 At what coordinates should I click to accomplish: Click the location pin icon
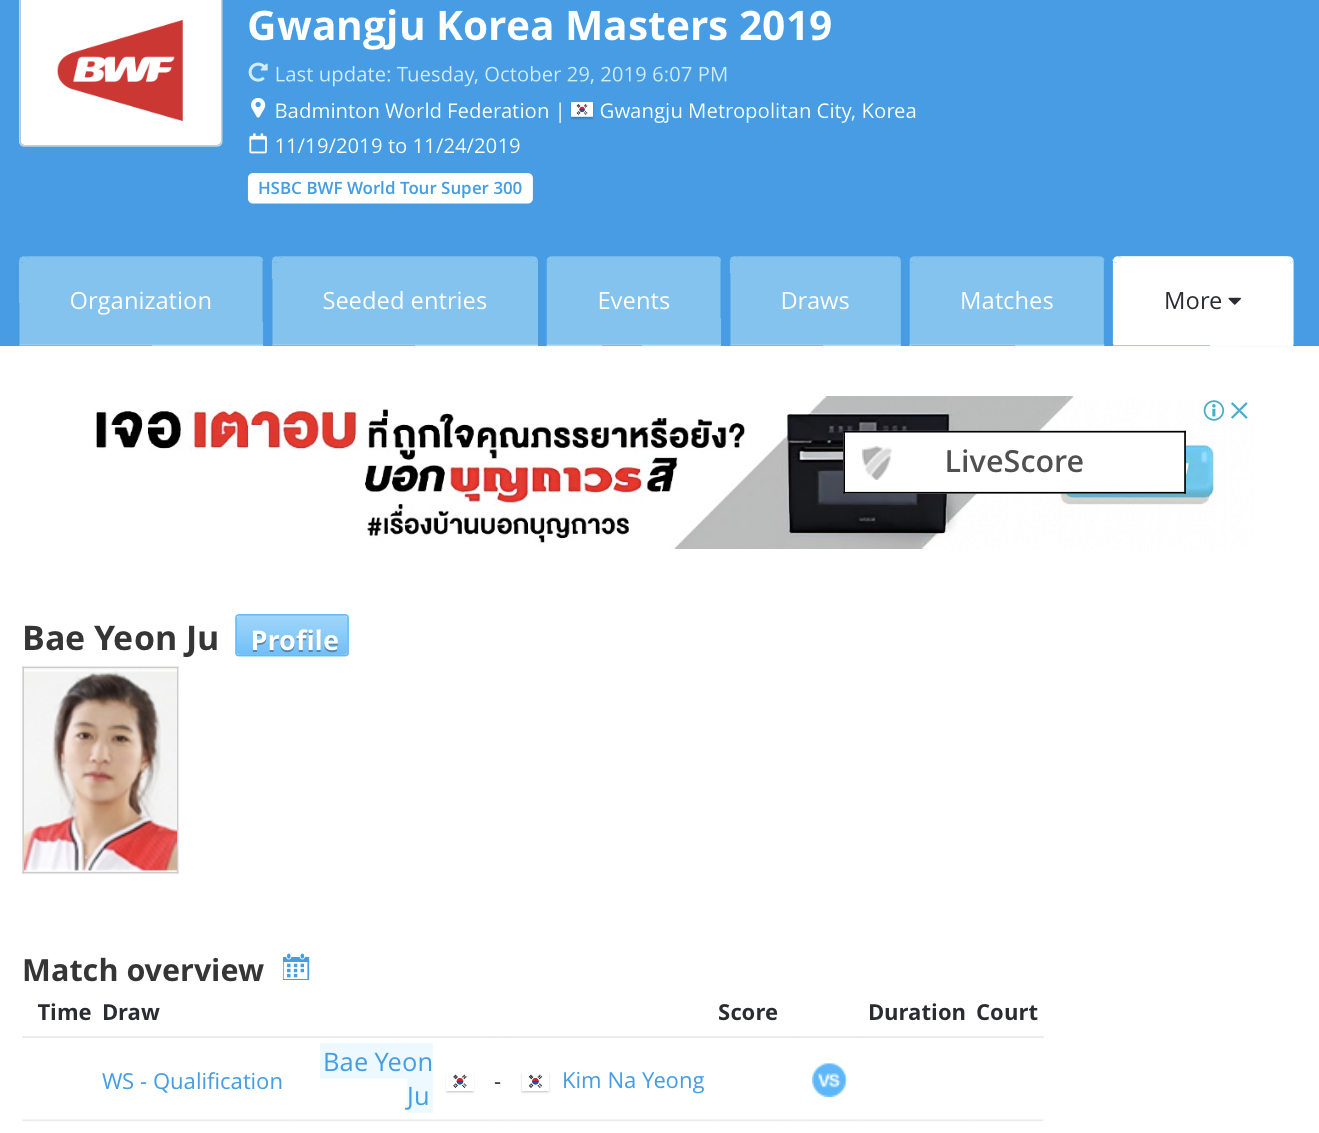[258, 109]
